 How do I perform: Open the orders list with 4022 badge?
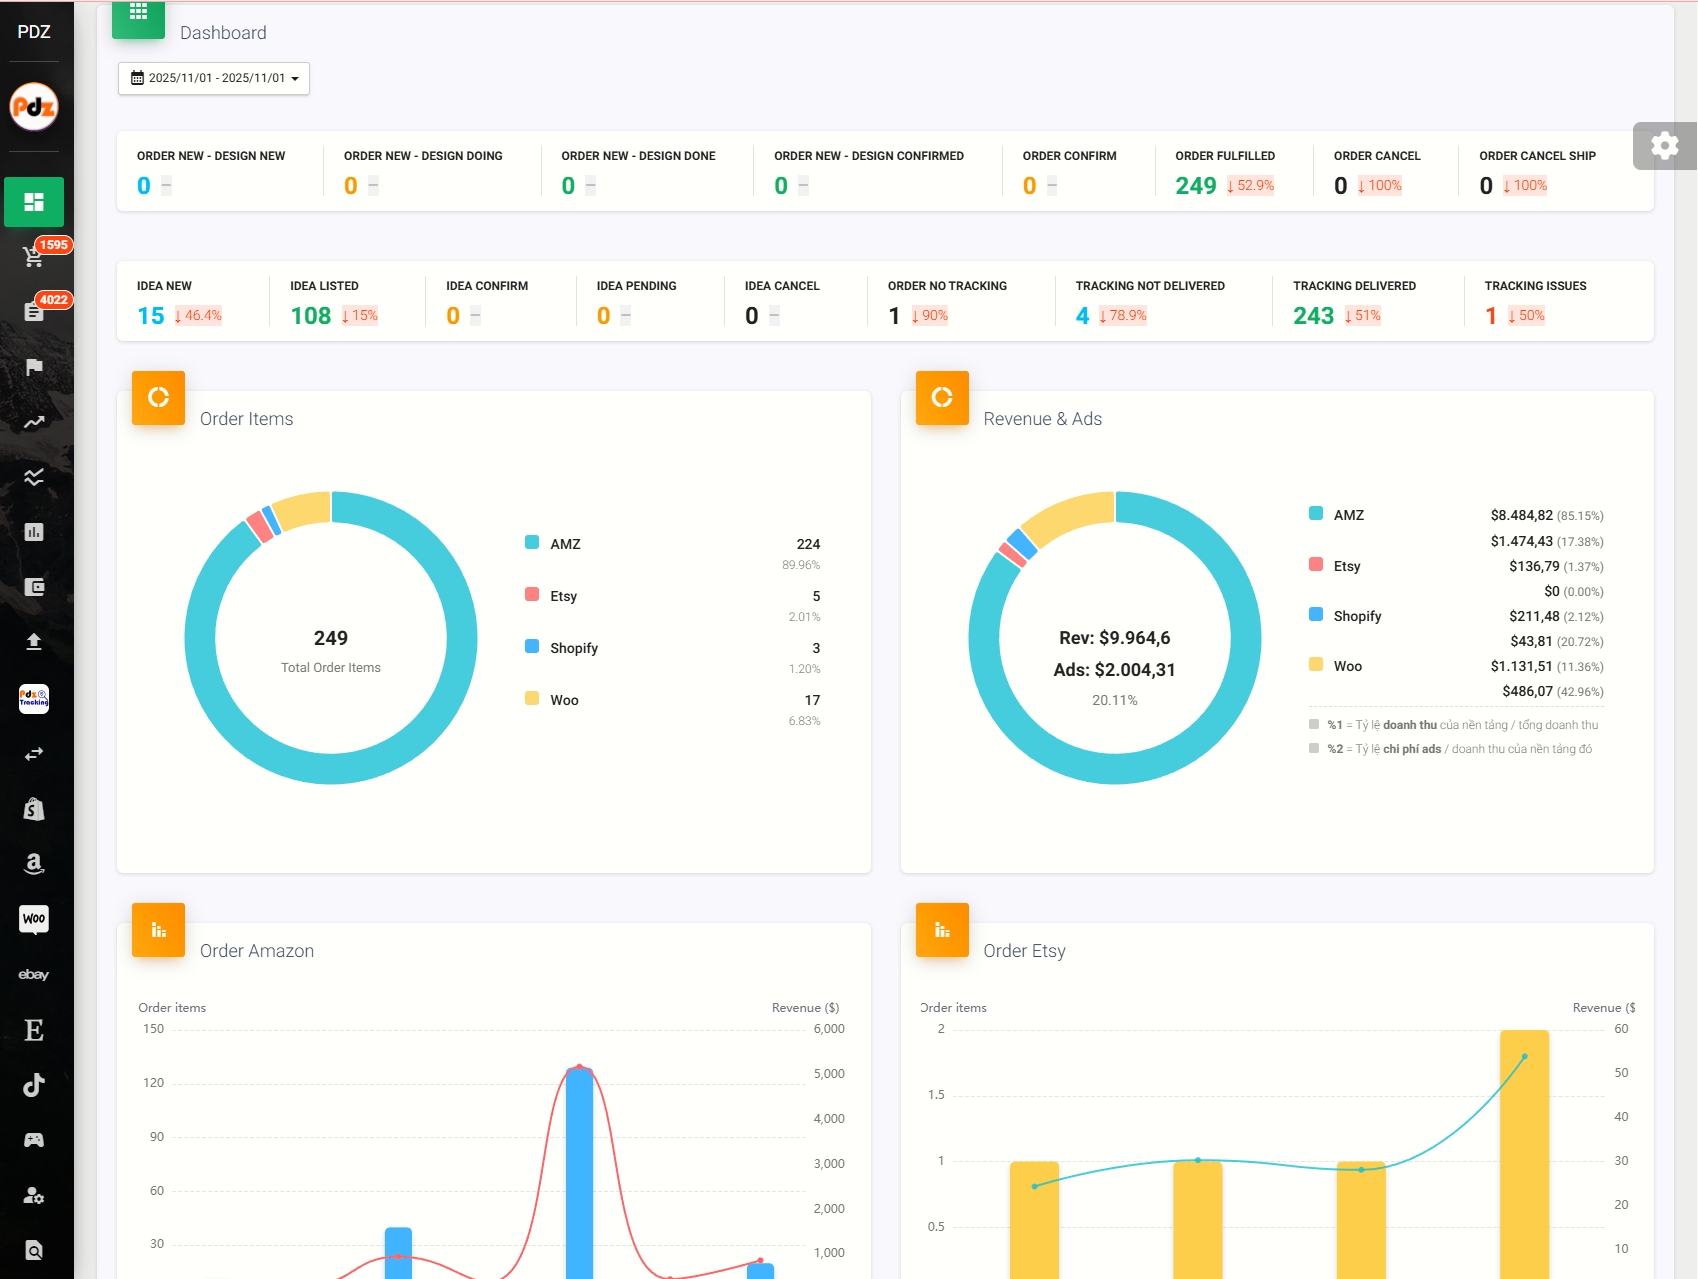[34, 311]
